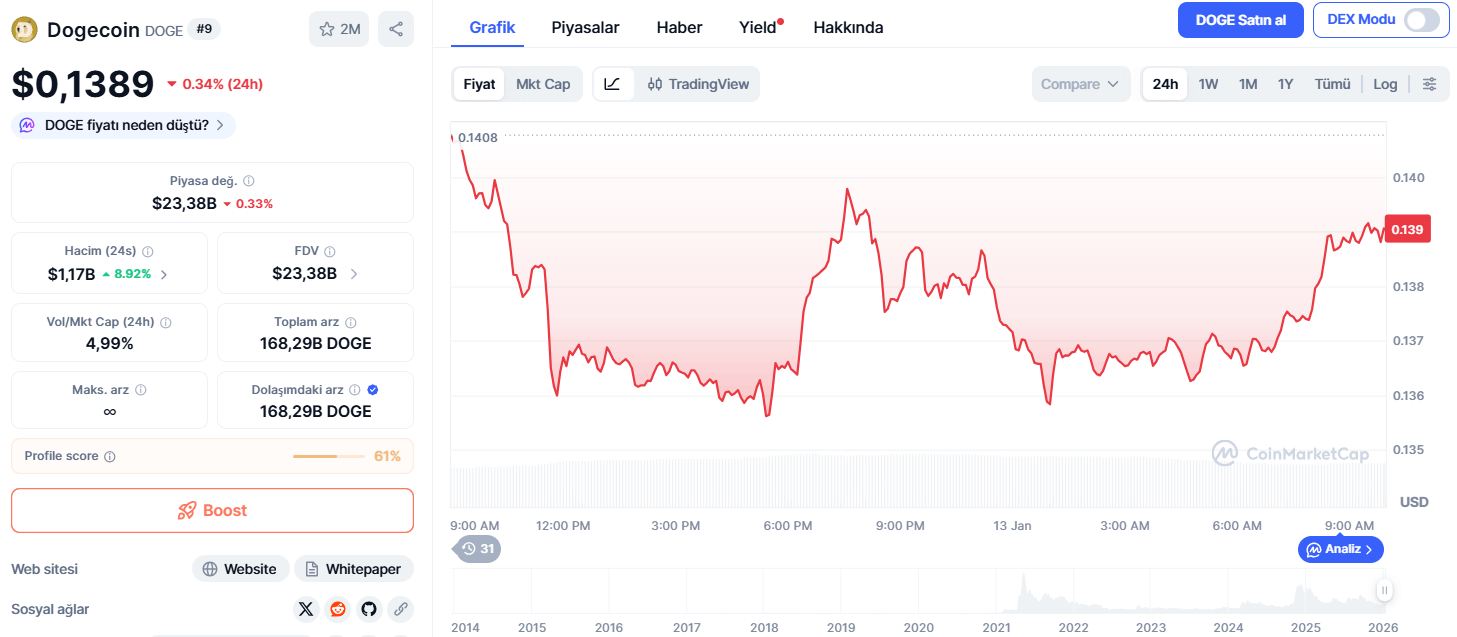
Task: Click the info icon beside Toplam arz
Action: tap(350, 322)
